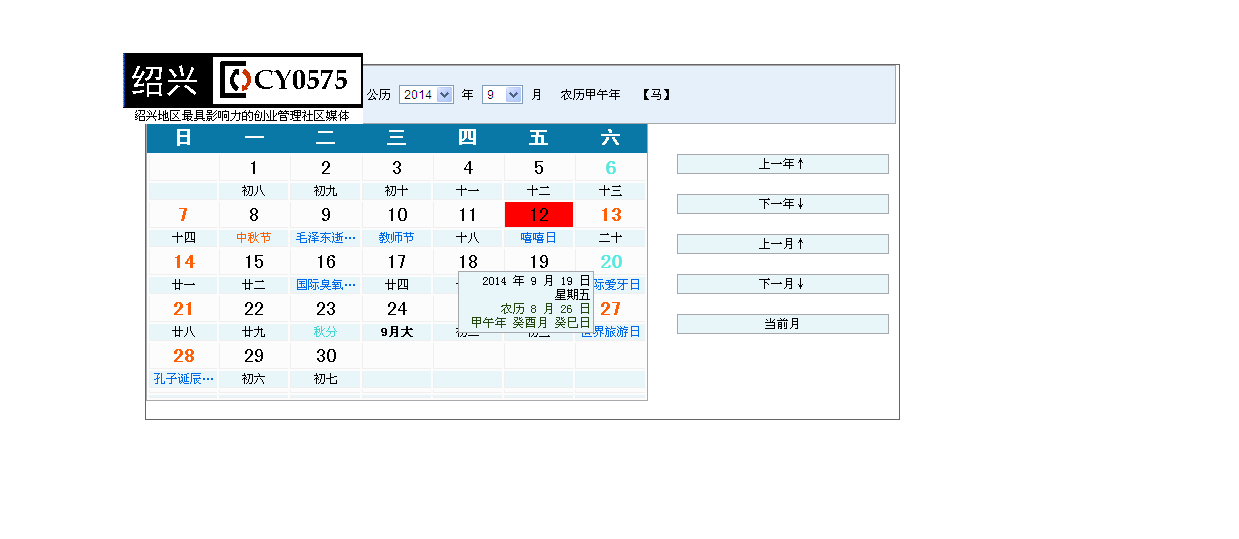Select date 10 on the calendar
The image size is (1239, 539).
coord(397,215)
